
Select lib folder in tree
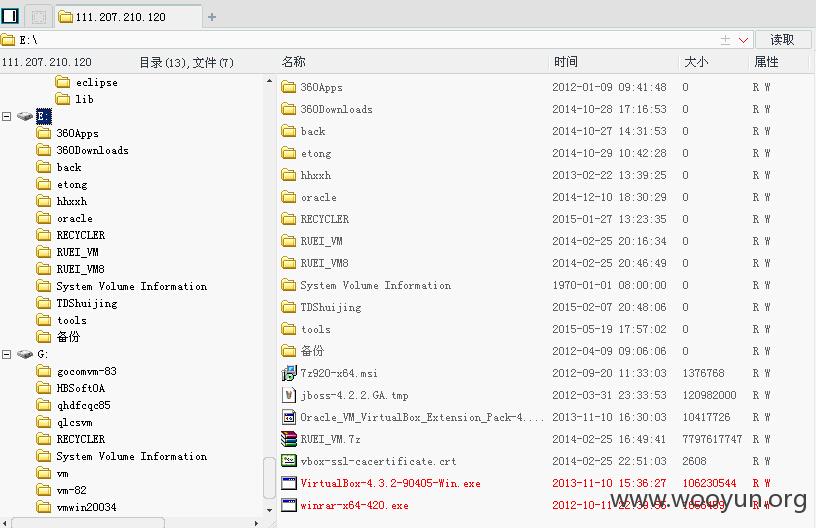pos(74,99)
